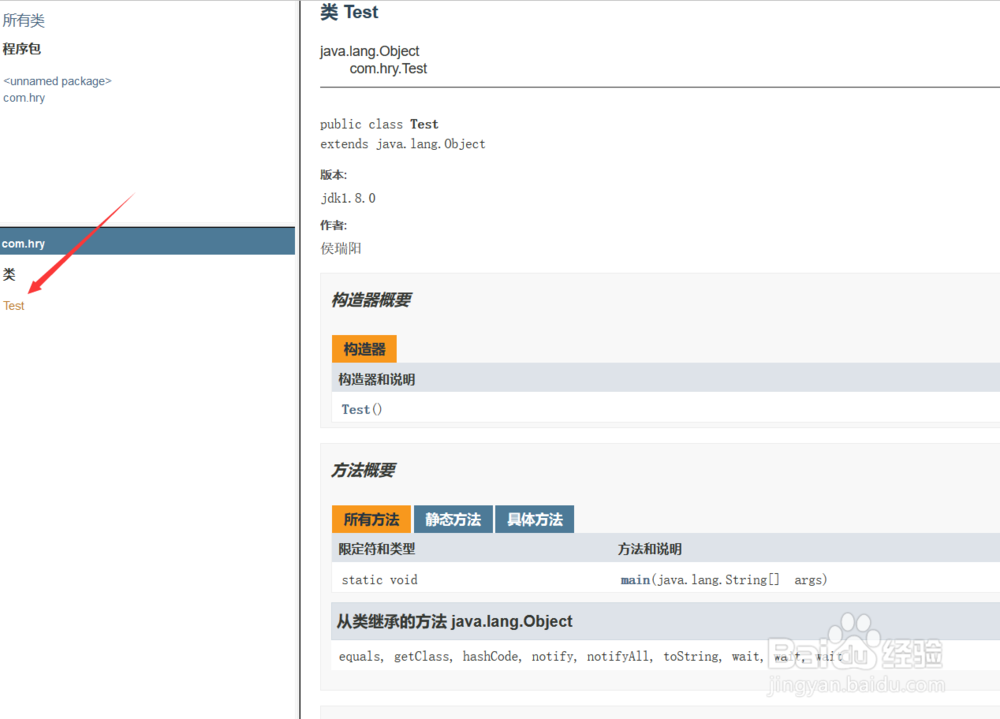Click the 构造器概要 heading
The width and height of the screenshot is (1000, 719).
point(371,300)
